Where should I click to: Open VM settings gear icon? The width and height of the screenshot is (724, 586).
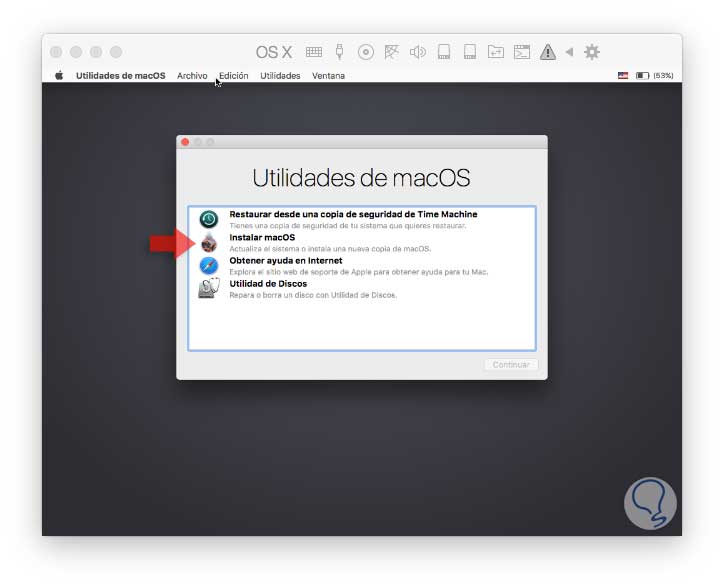pyautogui.click(x=591, y=52)
